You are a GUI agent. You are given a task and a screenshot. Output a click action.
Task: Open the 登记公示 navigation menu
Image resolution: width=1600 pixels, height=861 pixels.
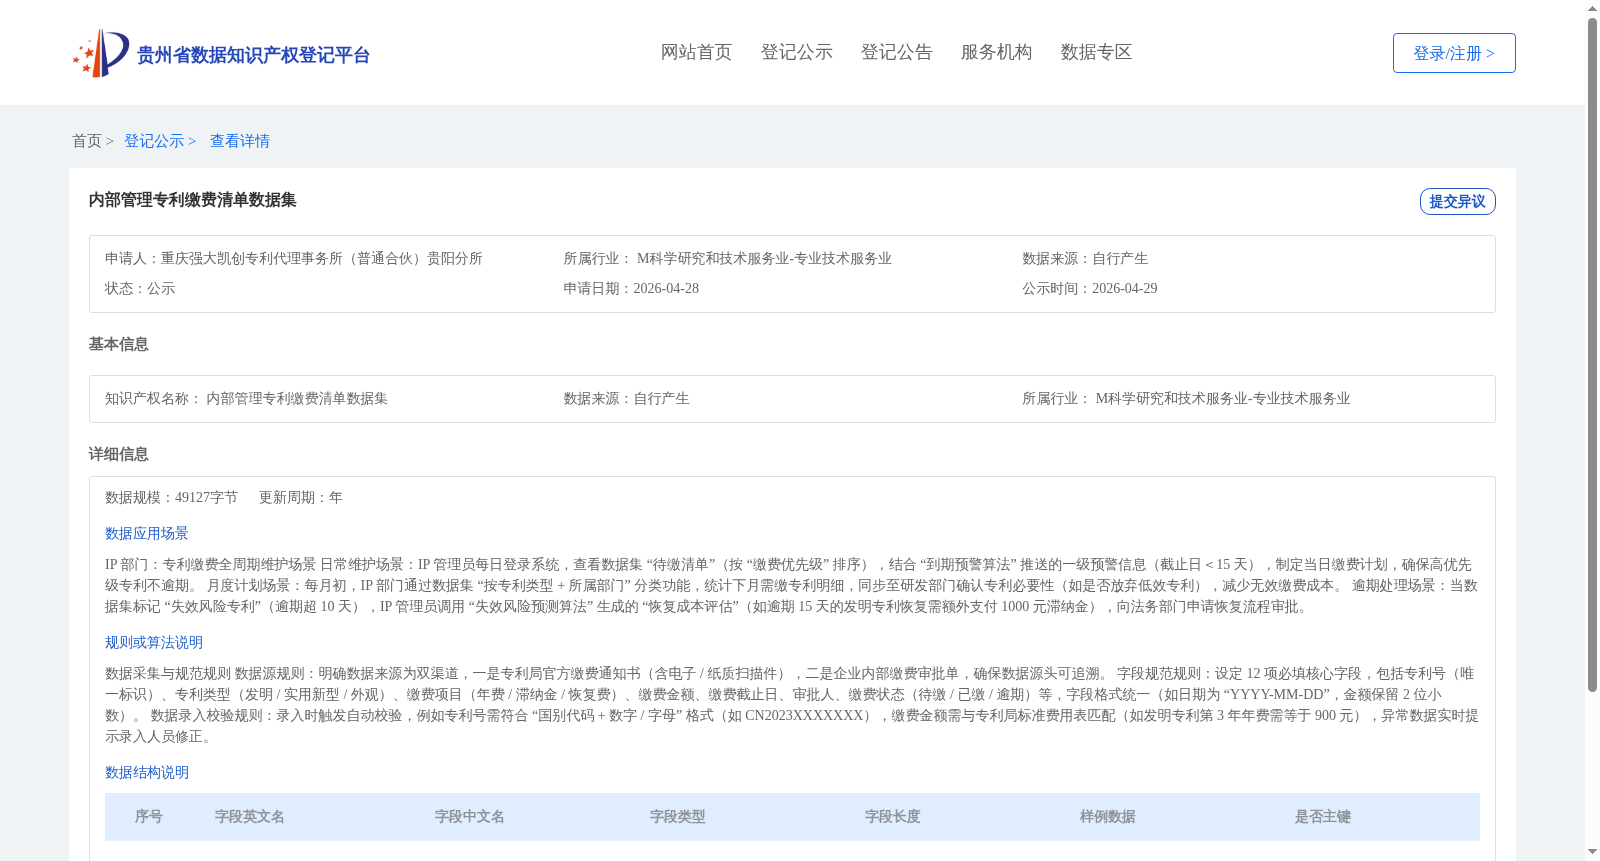point(796,52)
